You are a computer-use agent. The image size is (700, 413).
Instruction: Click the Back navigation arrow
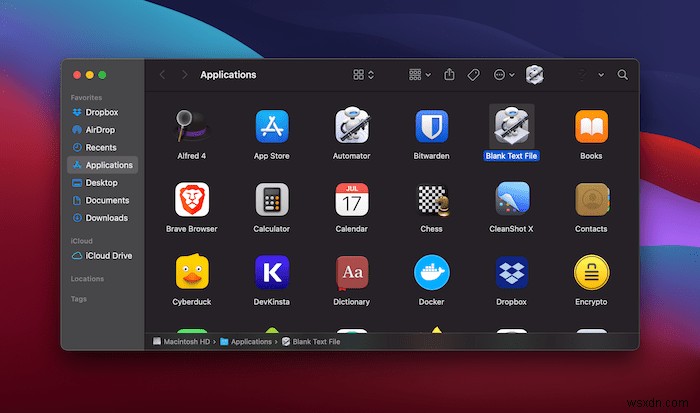(x=162, y=75)
